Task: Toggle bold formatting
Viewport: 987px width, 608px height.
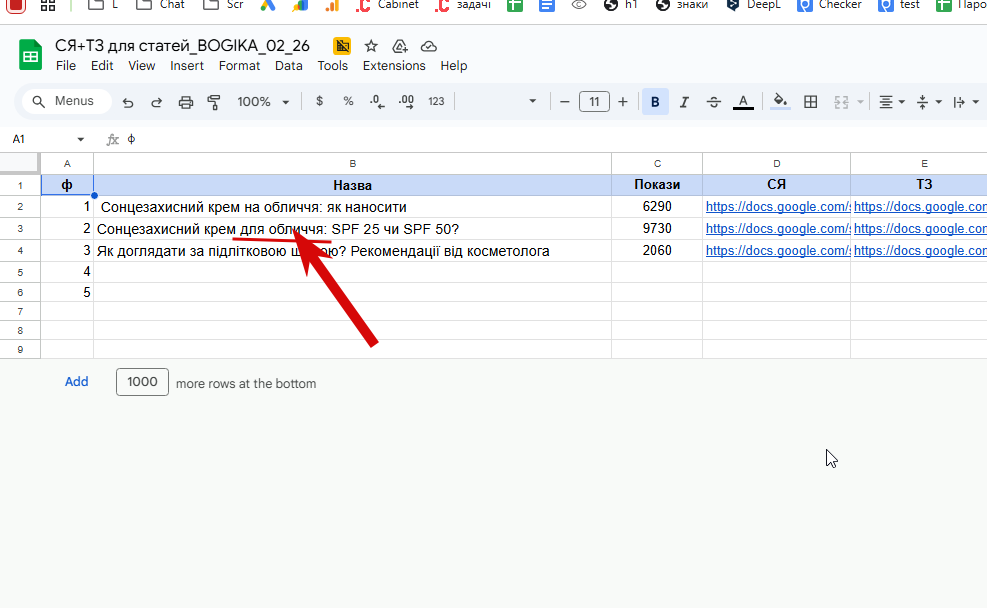Action: [x=655, y=101]
